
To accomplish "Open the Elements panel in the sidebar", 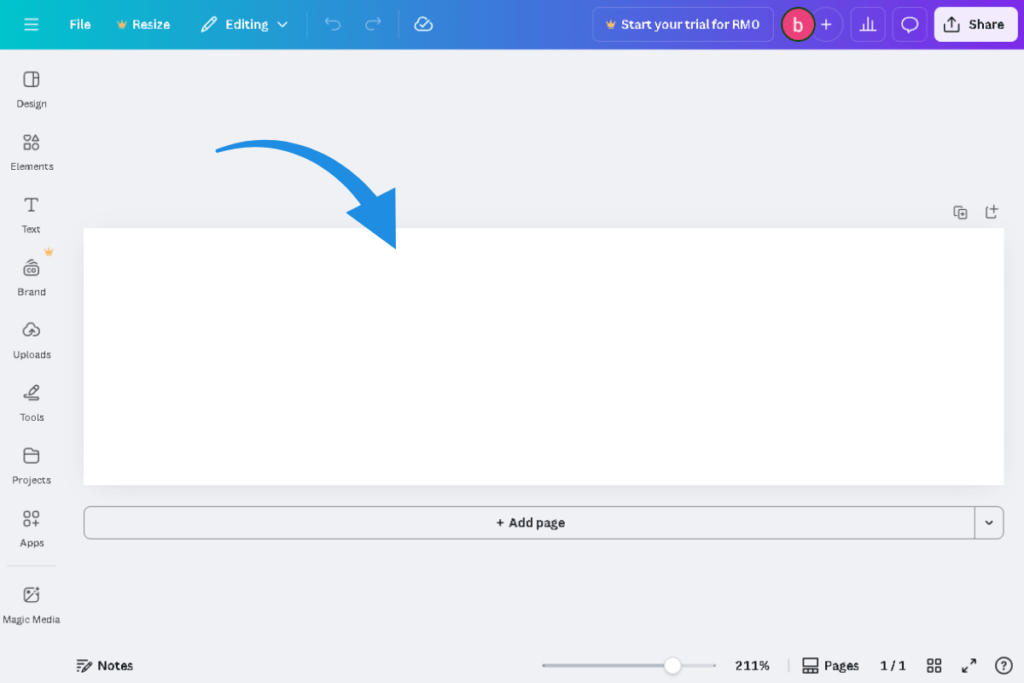I will (31, 151).
